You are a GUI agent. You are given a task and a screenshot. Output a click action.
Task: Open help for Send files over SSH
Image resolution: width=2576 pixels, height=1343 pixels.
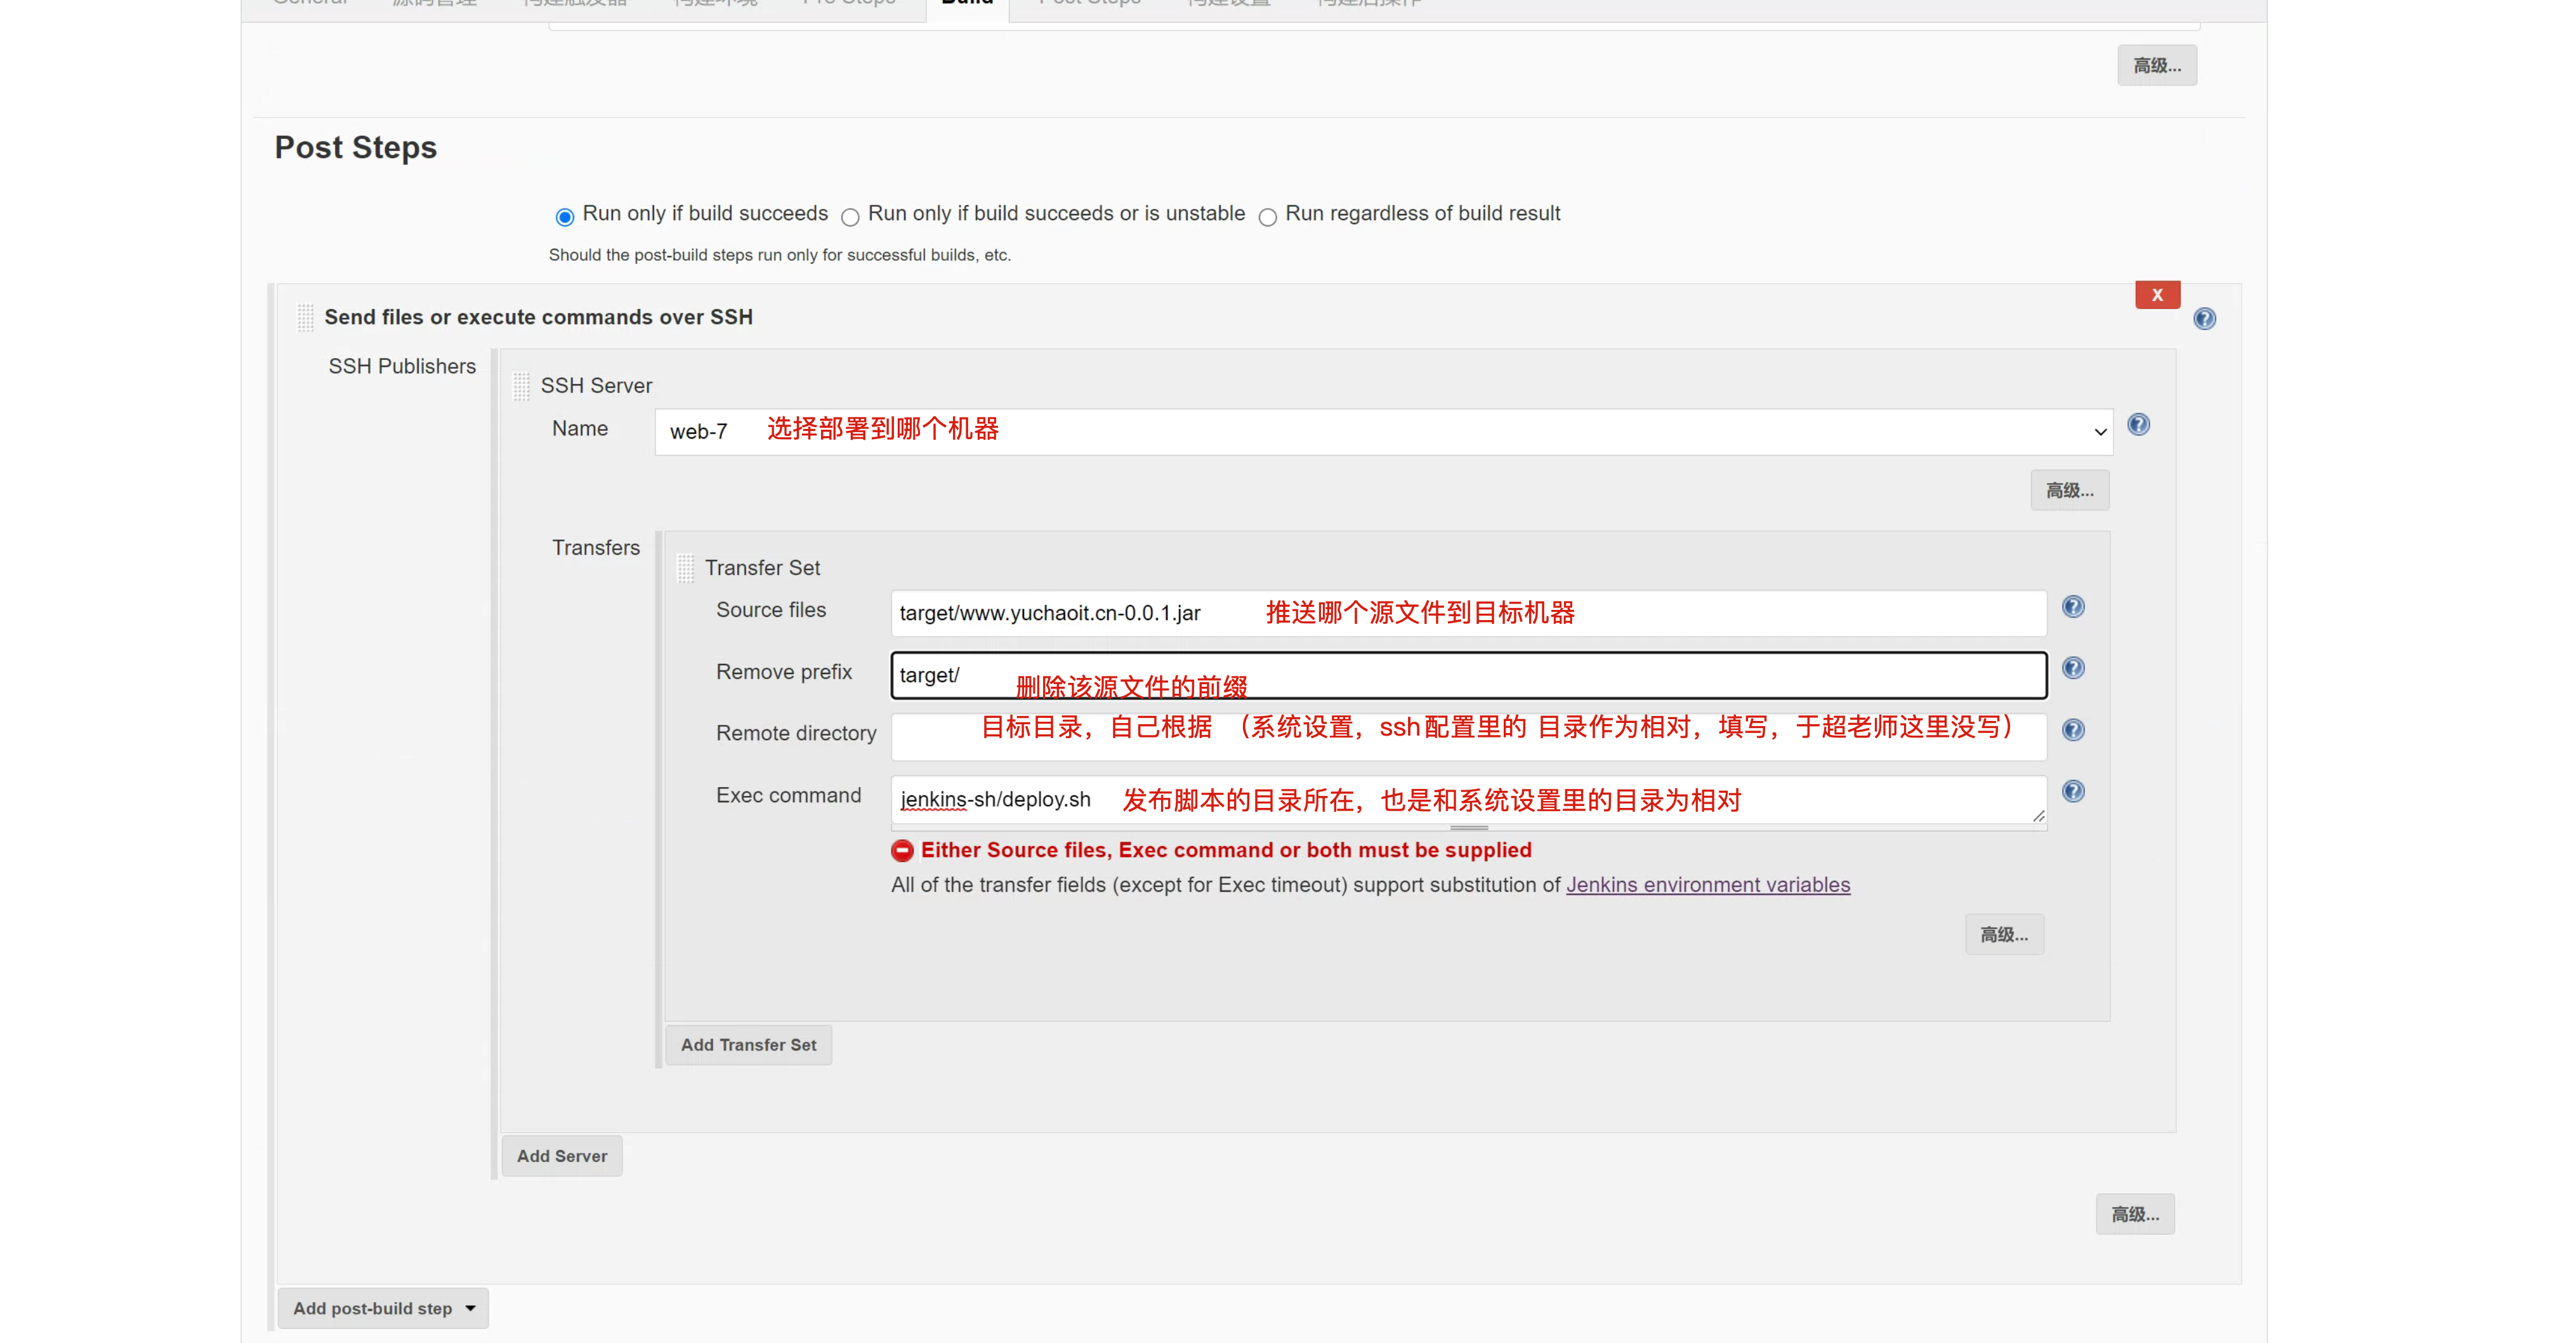click(2204, 319)
